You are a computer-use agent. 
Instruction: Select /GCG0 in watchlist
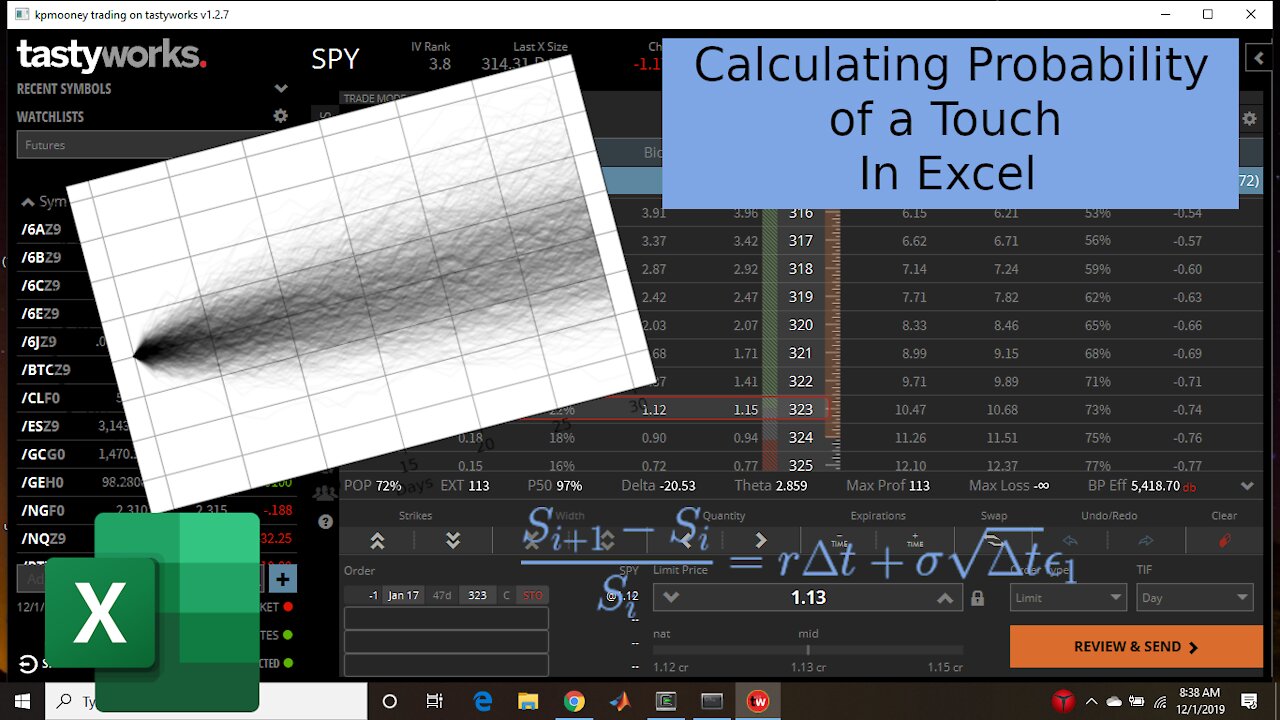point(42,454)
